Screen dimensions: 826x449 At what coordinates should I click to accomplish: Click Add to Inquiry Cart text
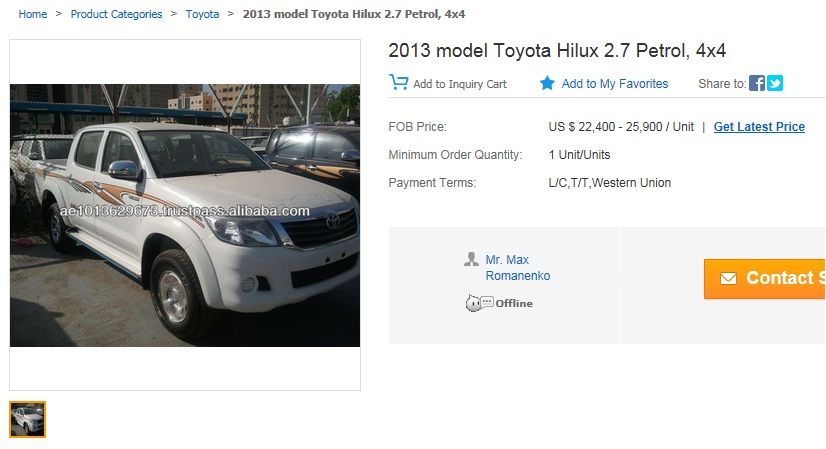click(x=460, y=84)
